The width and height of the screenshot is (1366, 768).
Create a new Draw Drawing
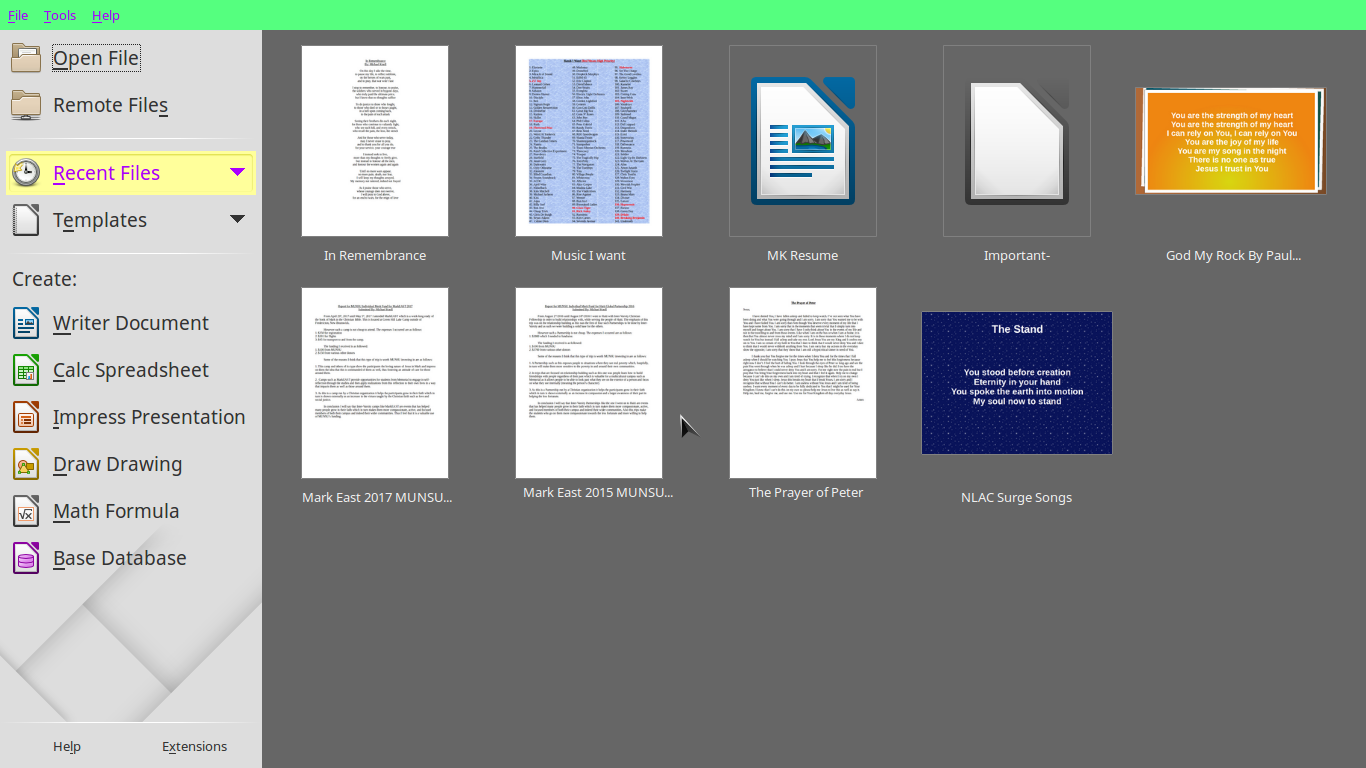pyautogui.click(x=117, y=464)
